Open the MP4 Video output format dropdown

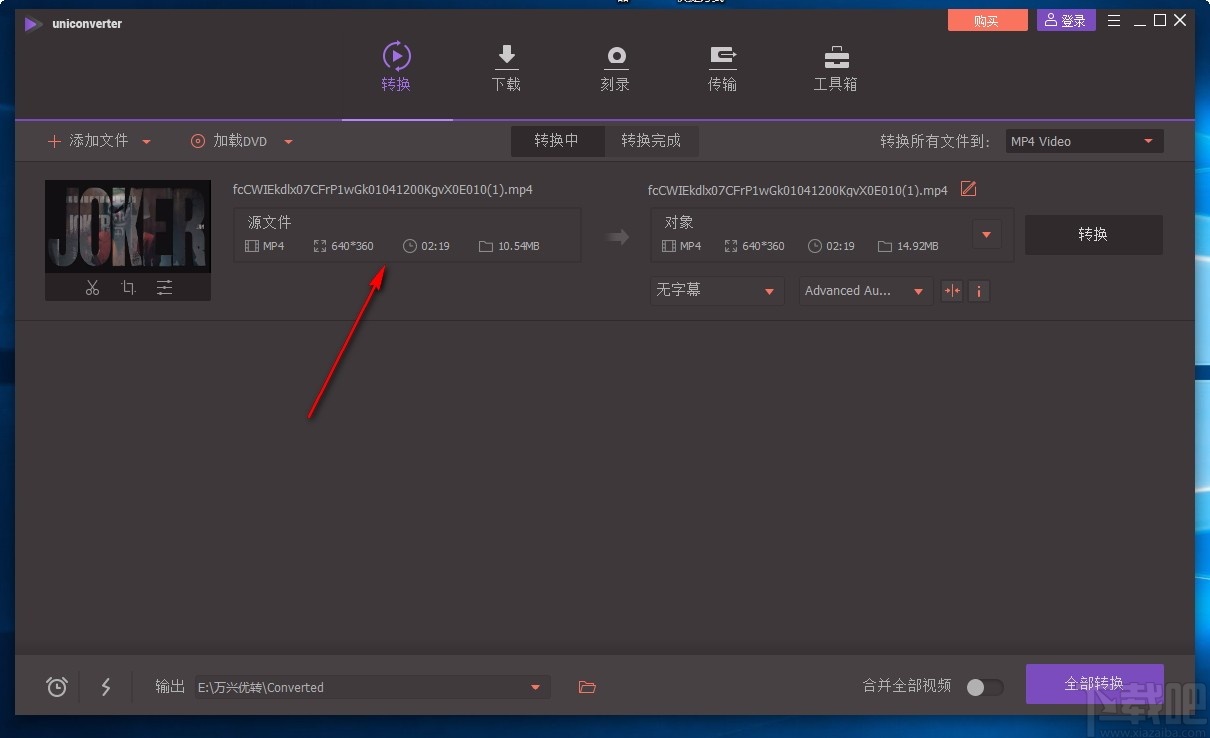1083,141
